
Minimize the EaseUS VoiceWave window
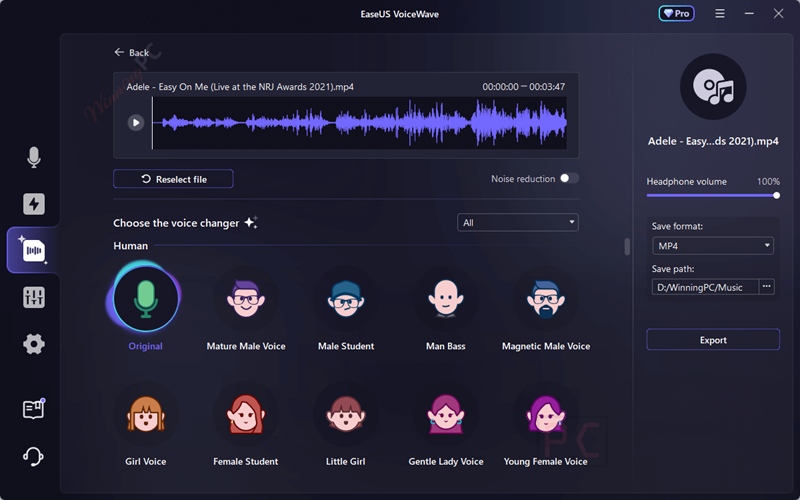pyautogui.click(x=749, y=14)
